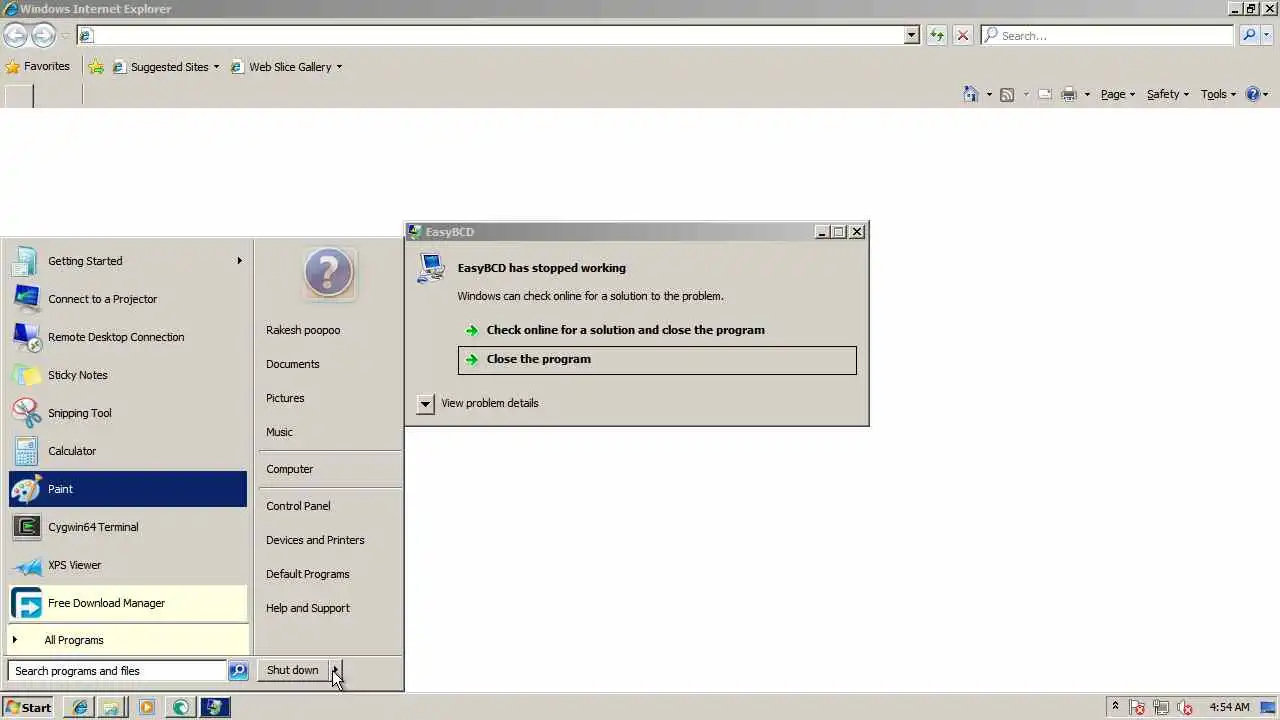Open the Print options dropdown arrow

1087,95
